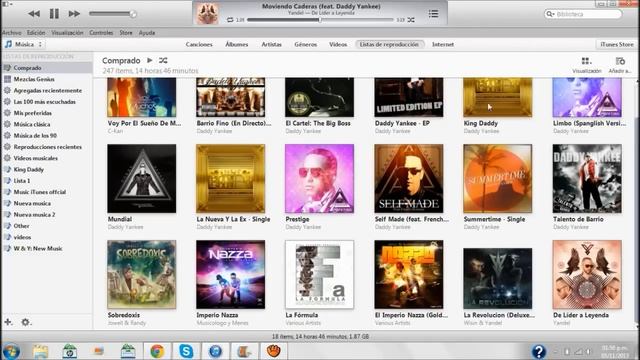Open iTunes from the taskbar

tap(216, 351)
